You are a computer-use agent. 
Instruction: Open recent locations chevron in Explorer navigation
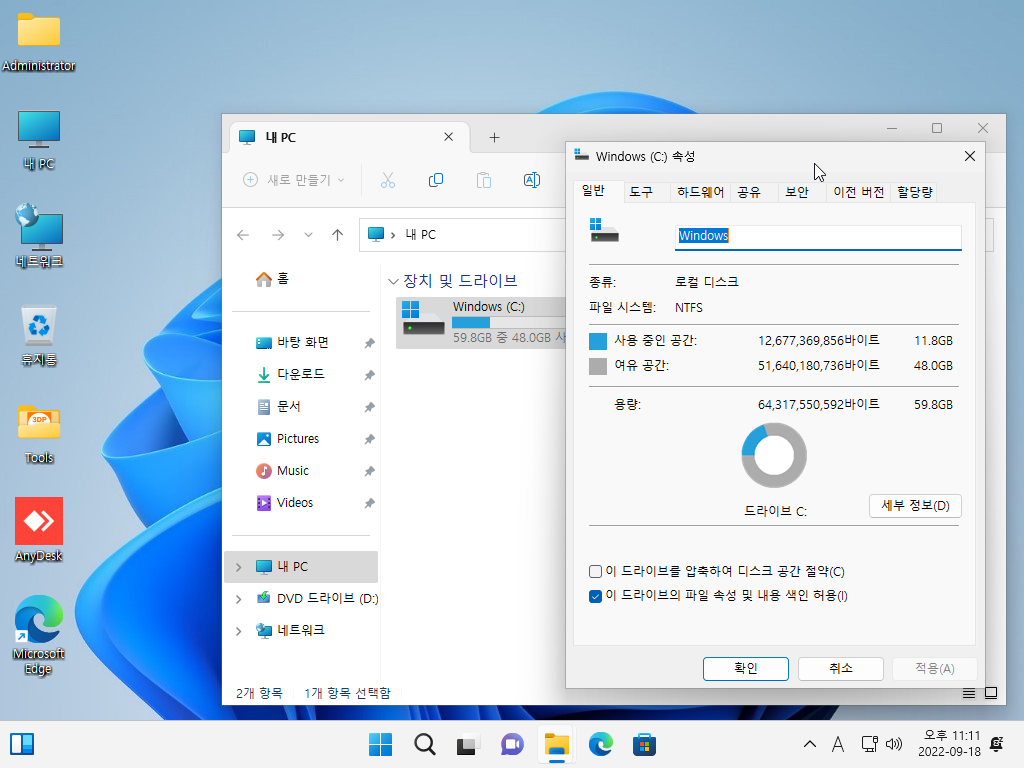coord(308,235)
